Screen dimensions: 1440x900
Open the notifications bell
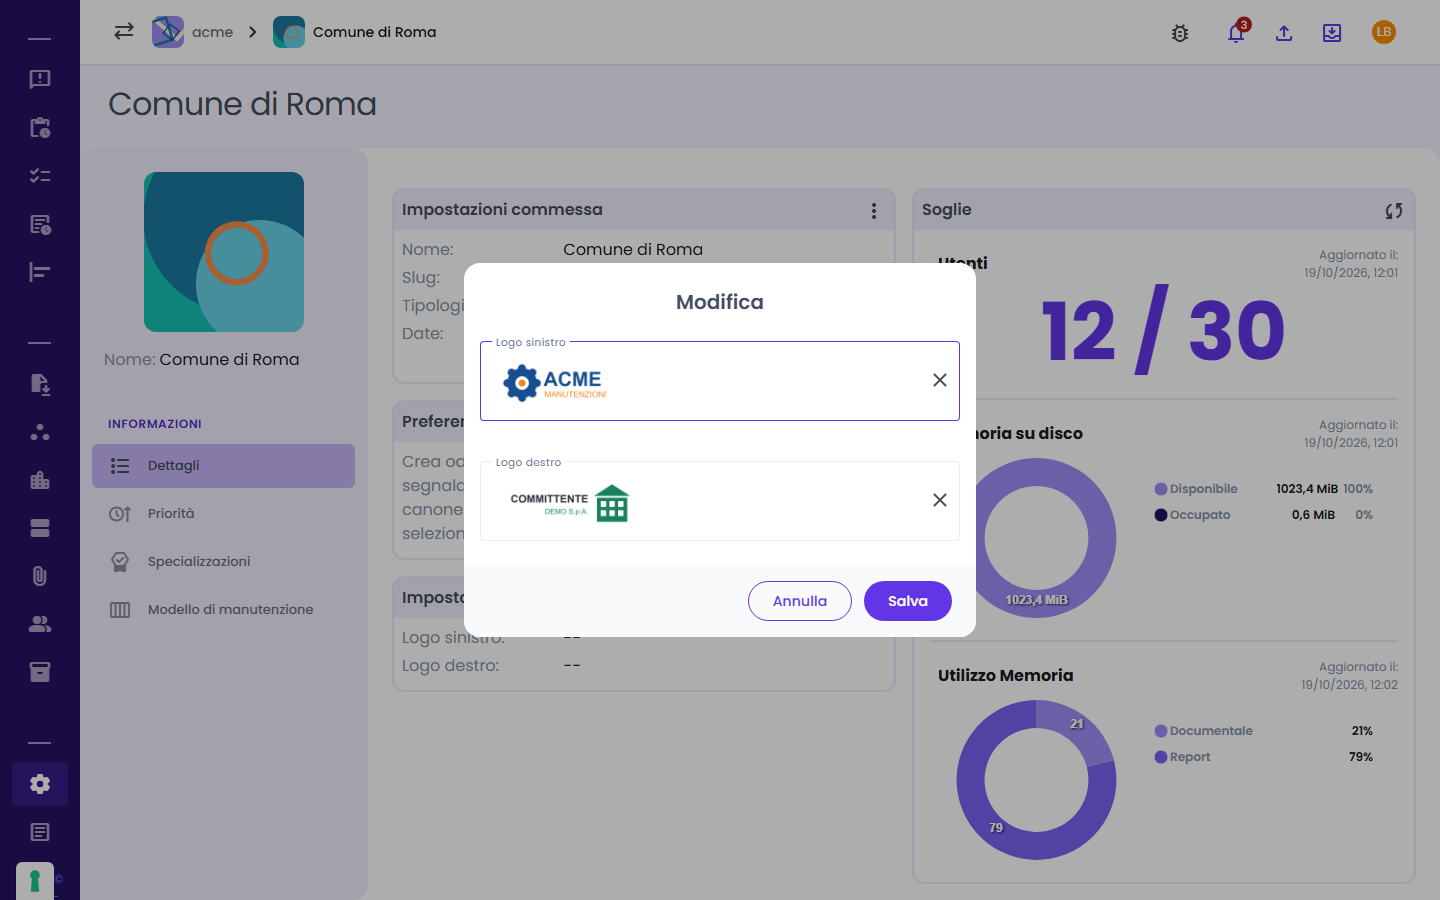[x=1236, y=33]
